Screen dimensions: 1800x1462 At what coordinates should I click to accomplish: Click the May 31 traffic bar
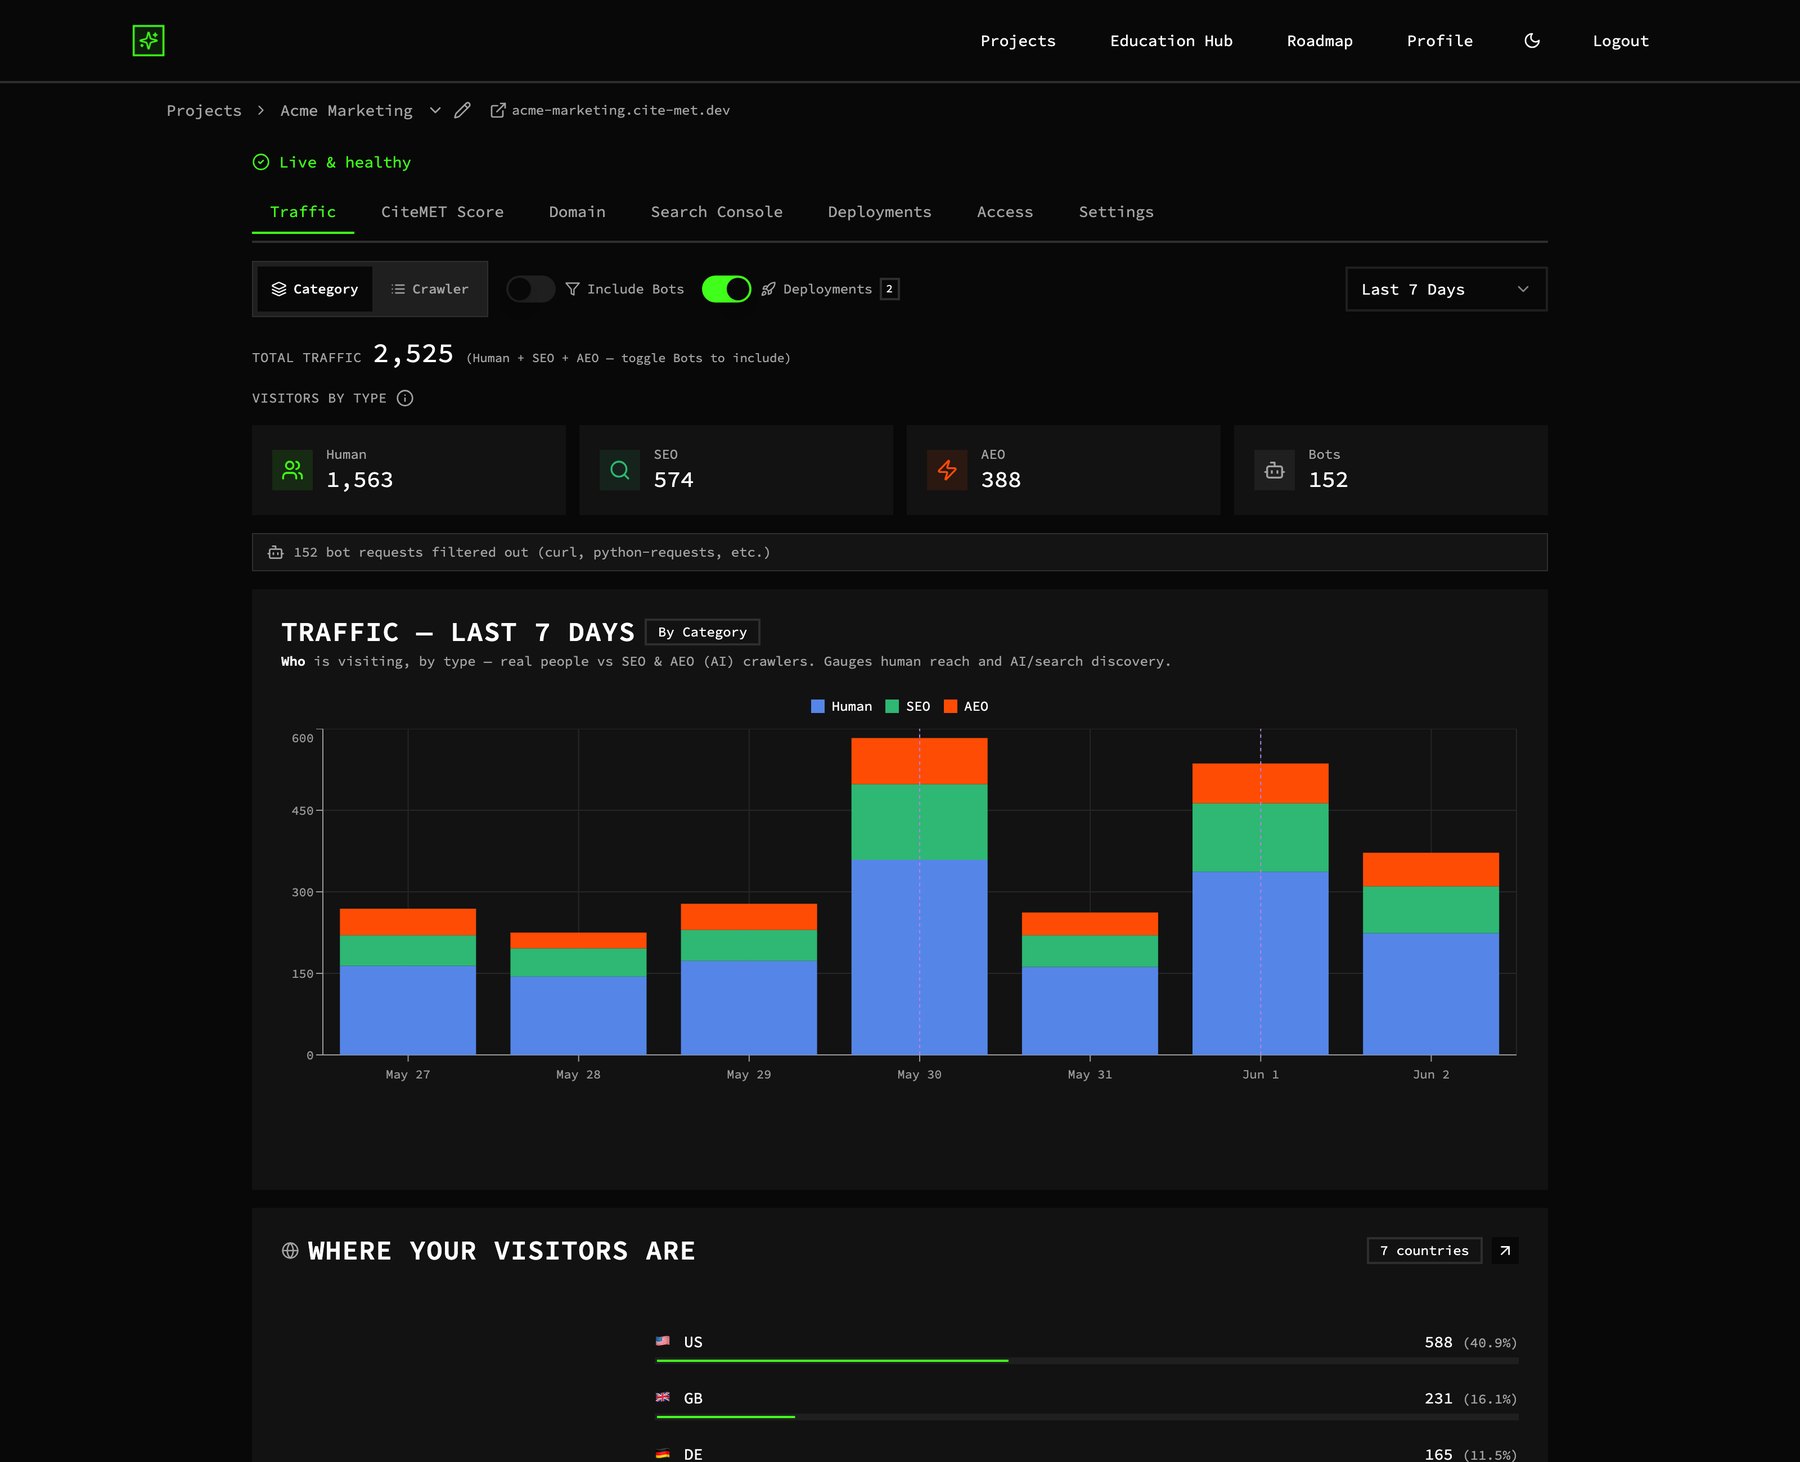(1090, 984)
